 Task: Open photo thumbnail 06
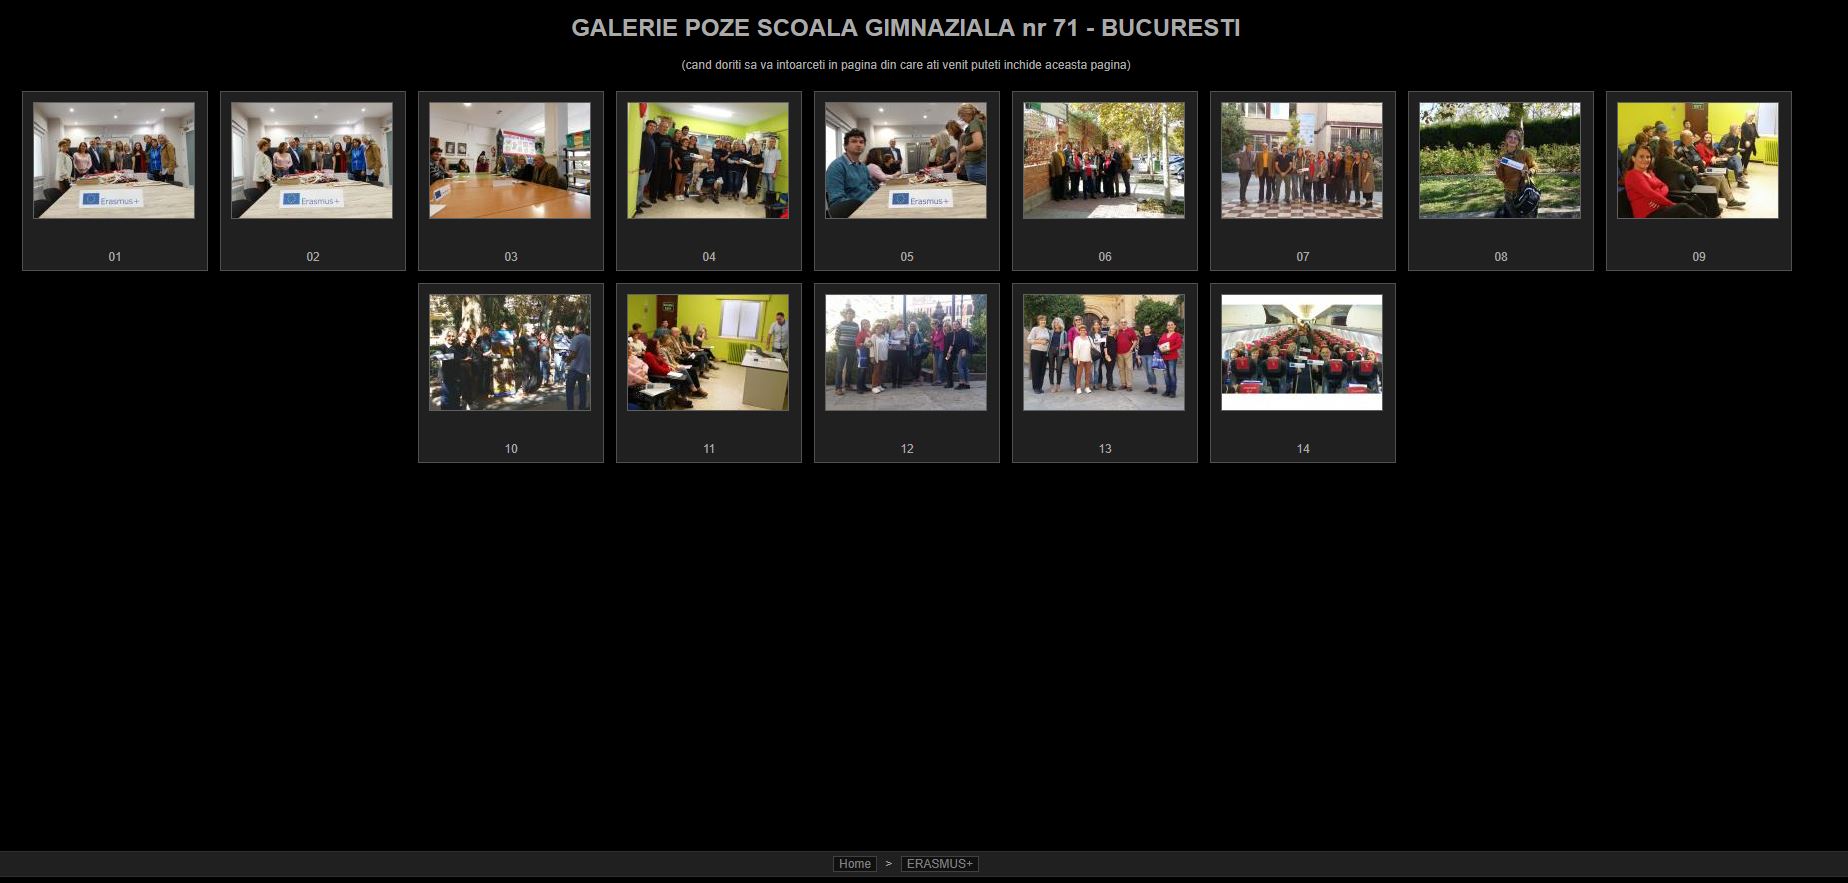click(x=1104, y=160)
